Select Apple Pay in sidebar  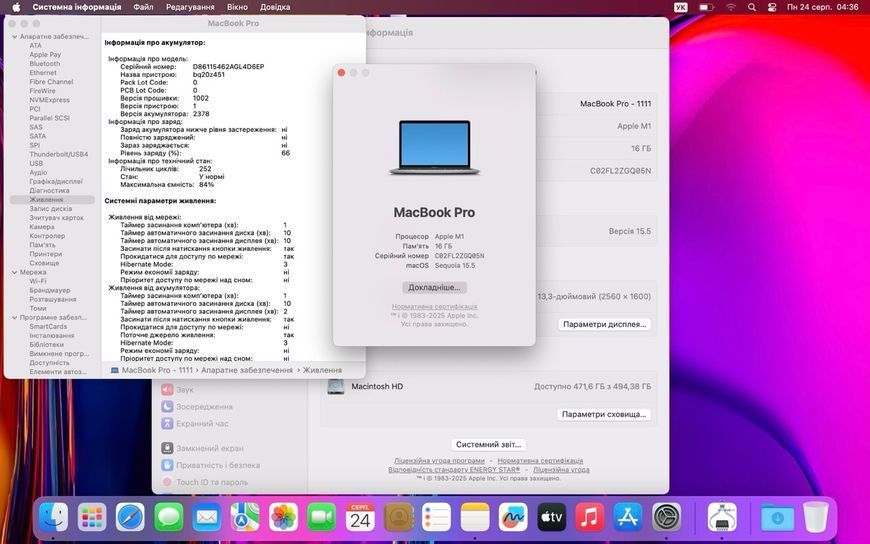tap(45, 55)
